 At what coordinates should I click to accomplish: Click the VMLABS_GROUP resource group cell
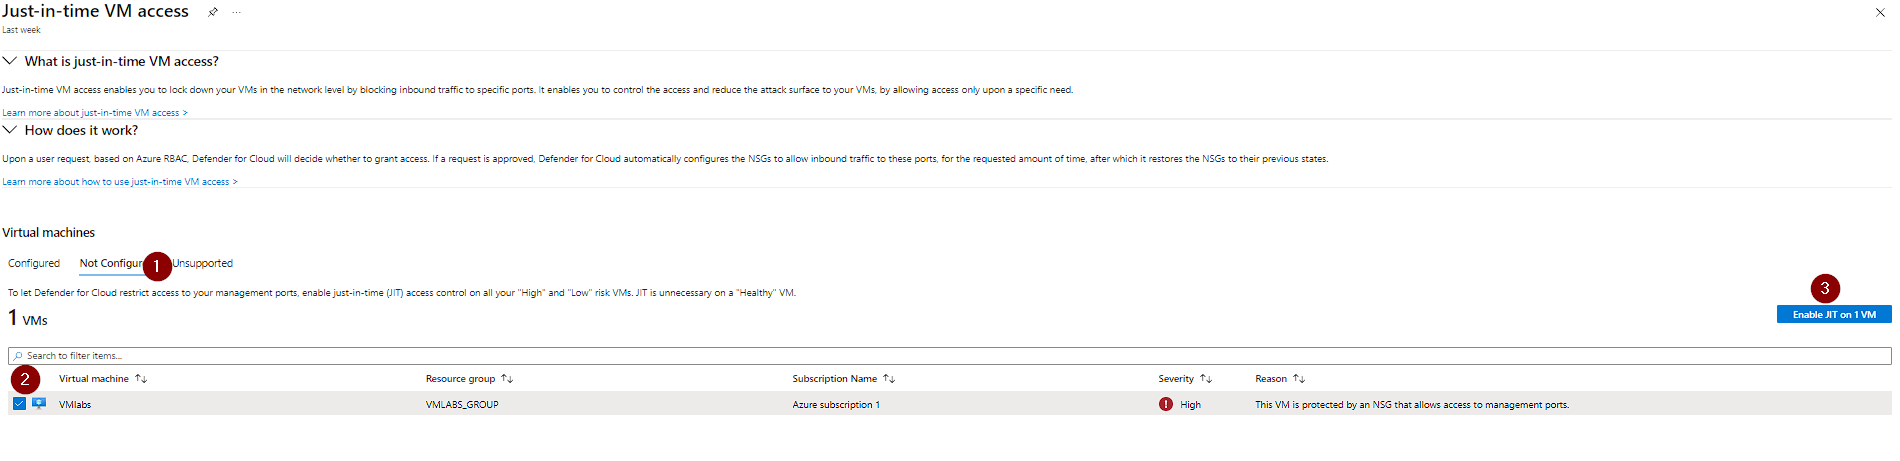tap(462, 405)
